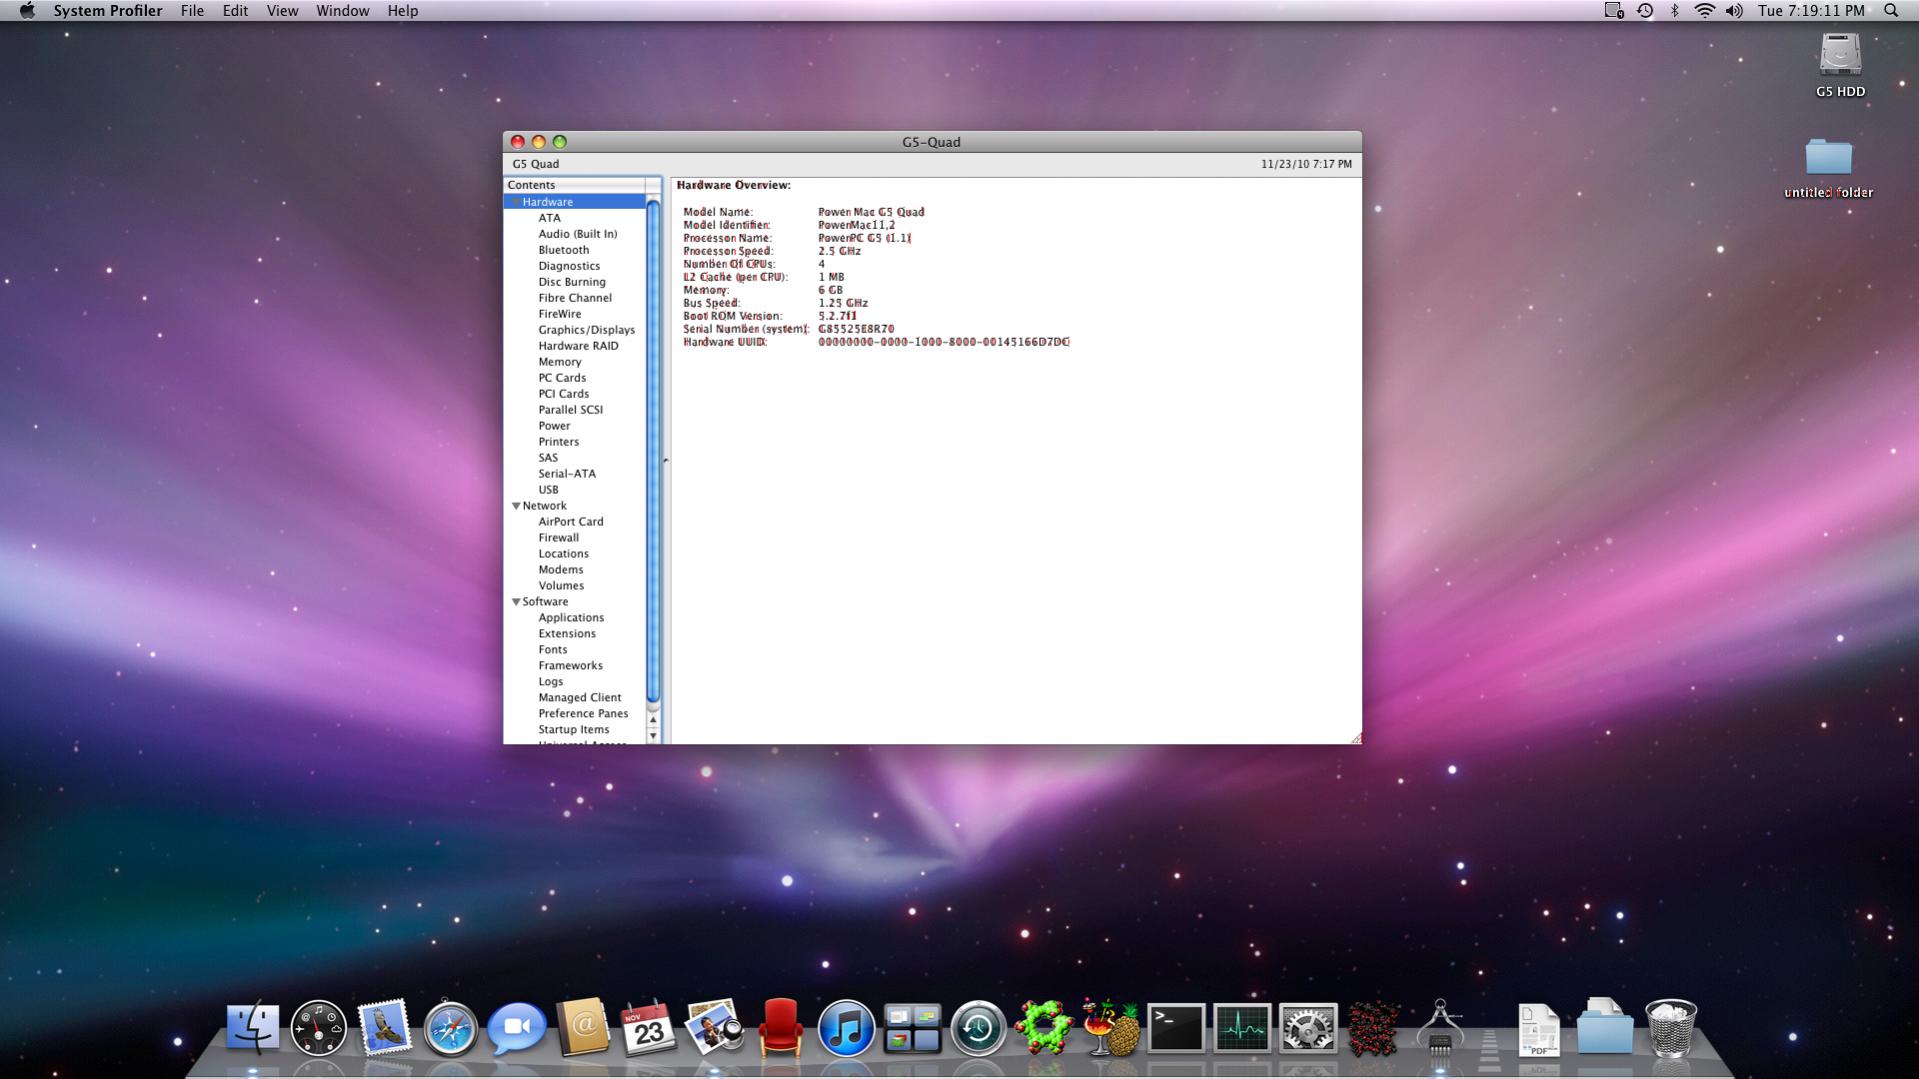This screenshot has height=1079, width=1919.
Task: Open the Trash in the dock
Action: pos(1671,1029)
